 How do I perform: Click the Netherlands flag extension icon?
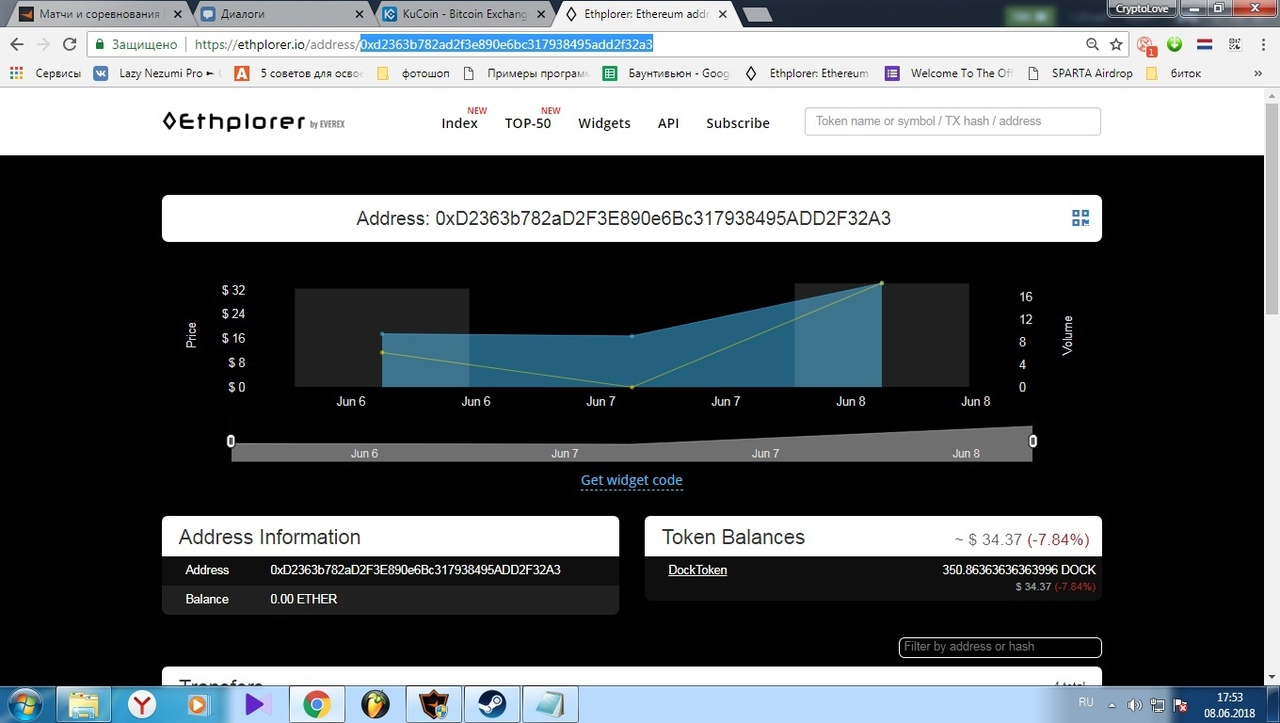pos(1204,44)
